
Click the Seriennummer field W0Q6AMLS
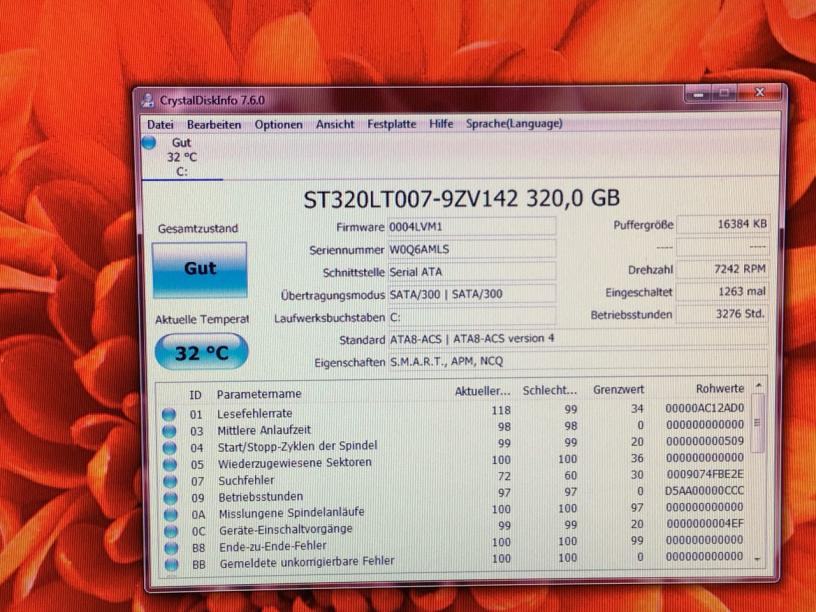pos(472,249)
